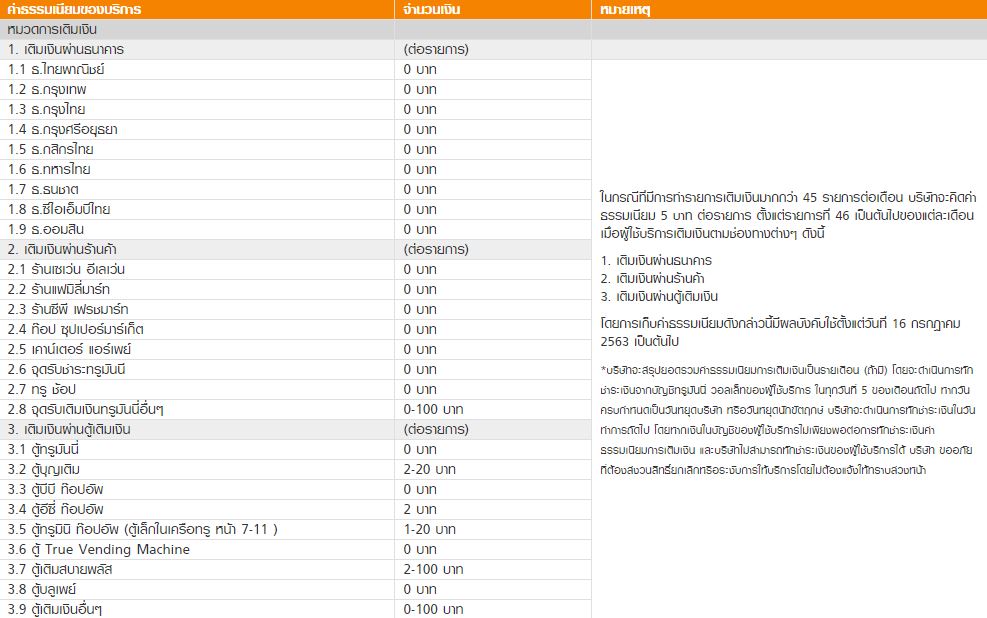Click the row '1.5 ธ.กสิกรไทย'

(x=51, y=149)
